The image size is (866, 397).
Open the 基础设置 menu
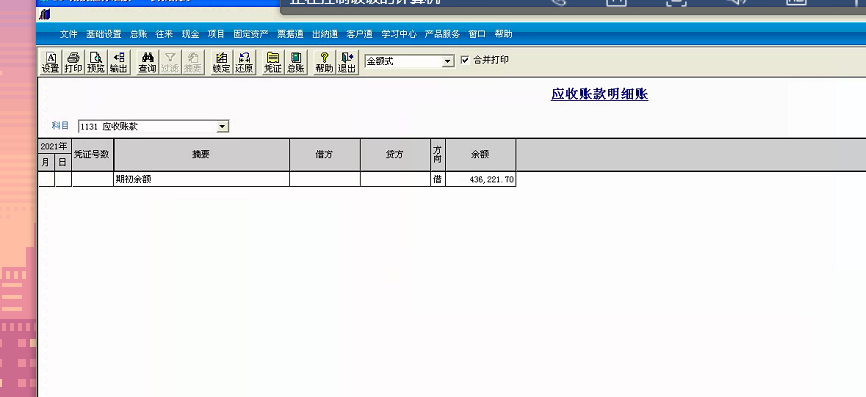[x=103, y=34]
